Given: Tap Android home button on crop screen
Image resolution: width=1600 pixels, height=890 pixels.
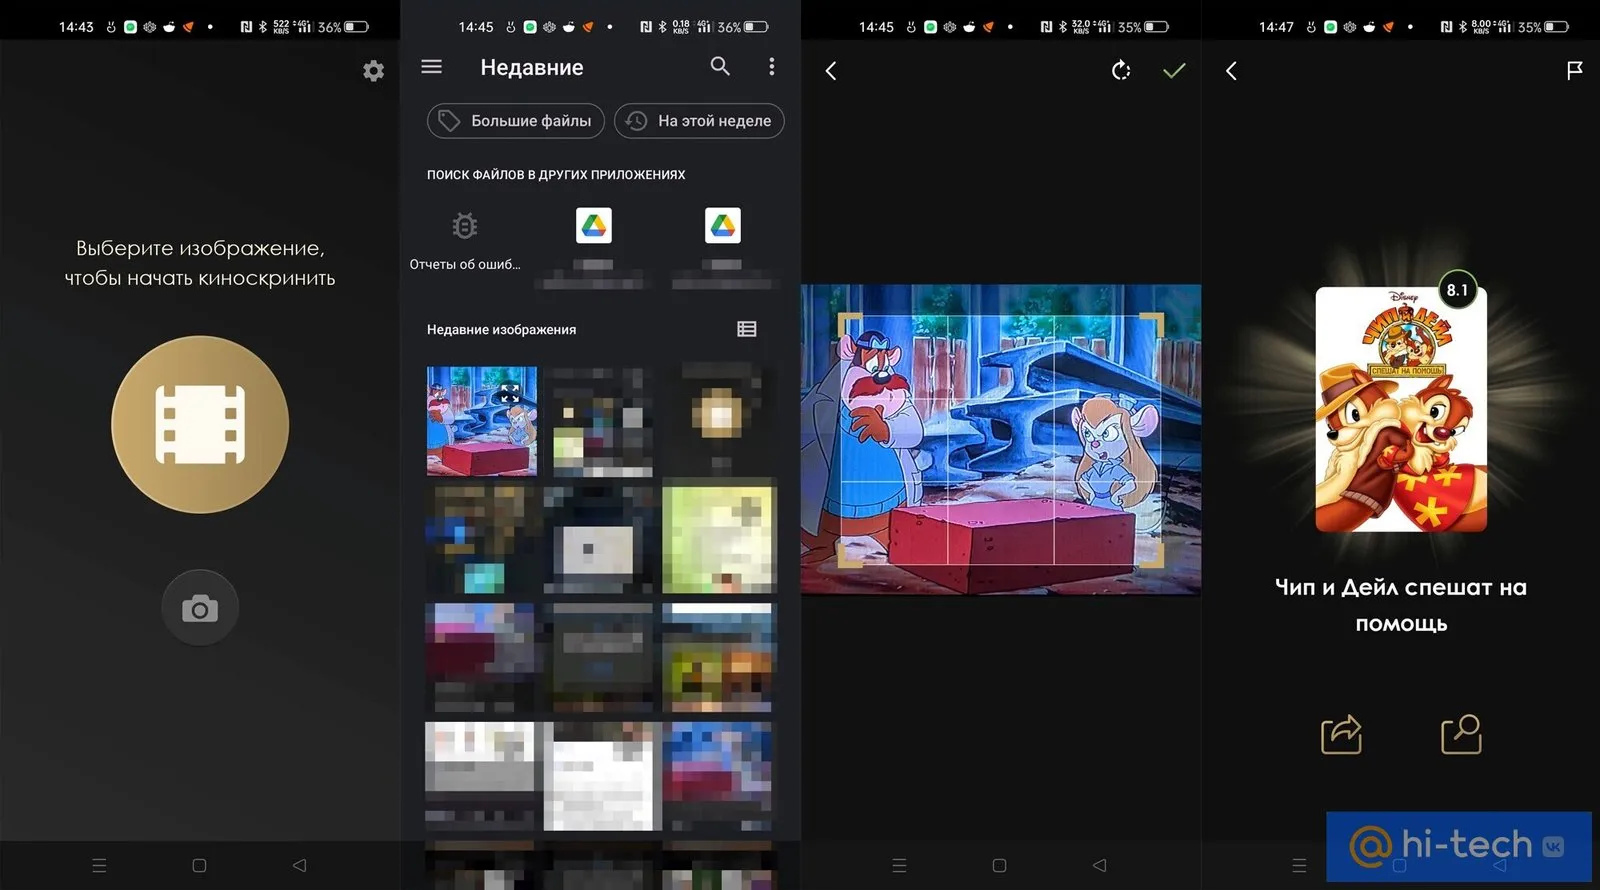Looking at the screenshot, I should (999, 865).
